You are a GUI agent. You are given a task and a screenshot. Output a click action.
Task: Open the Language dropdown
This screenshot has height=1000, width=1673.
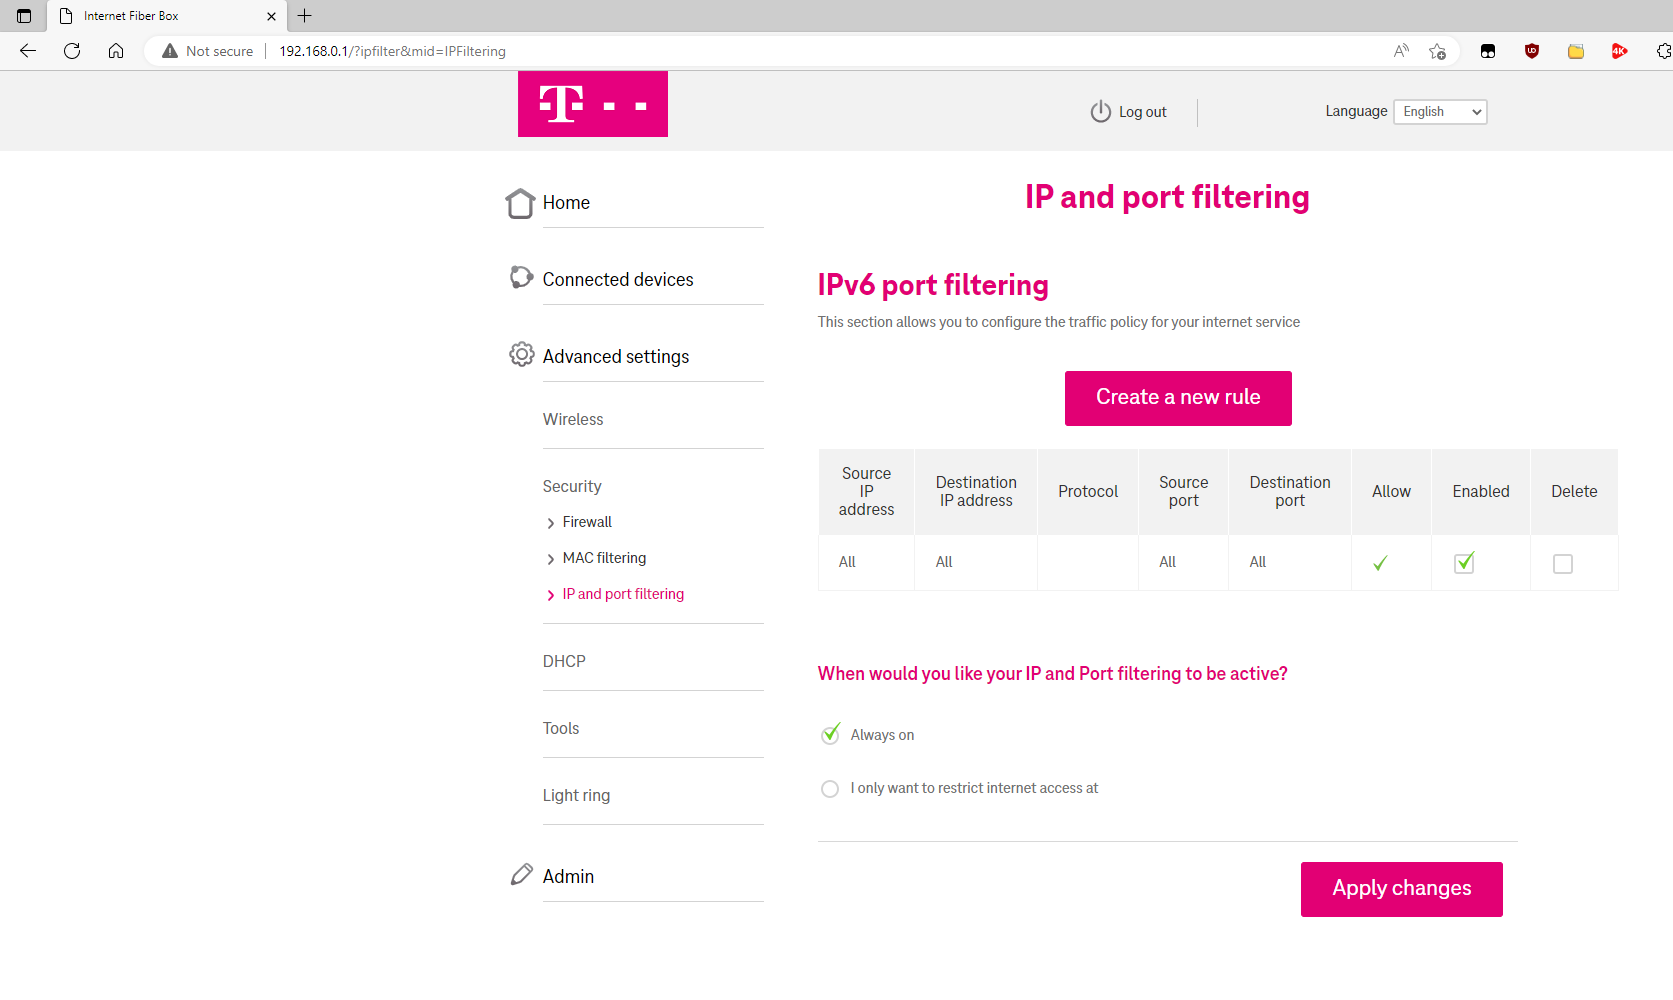[x=1440, y=112]
